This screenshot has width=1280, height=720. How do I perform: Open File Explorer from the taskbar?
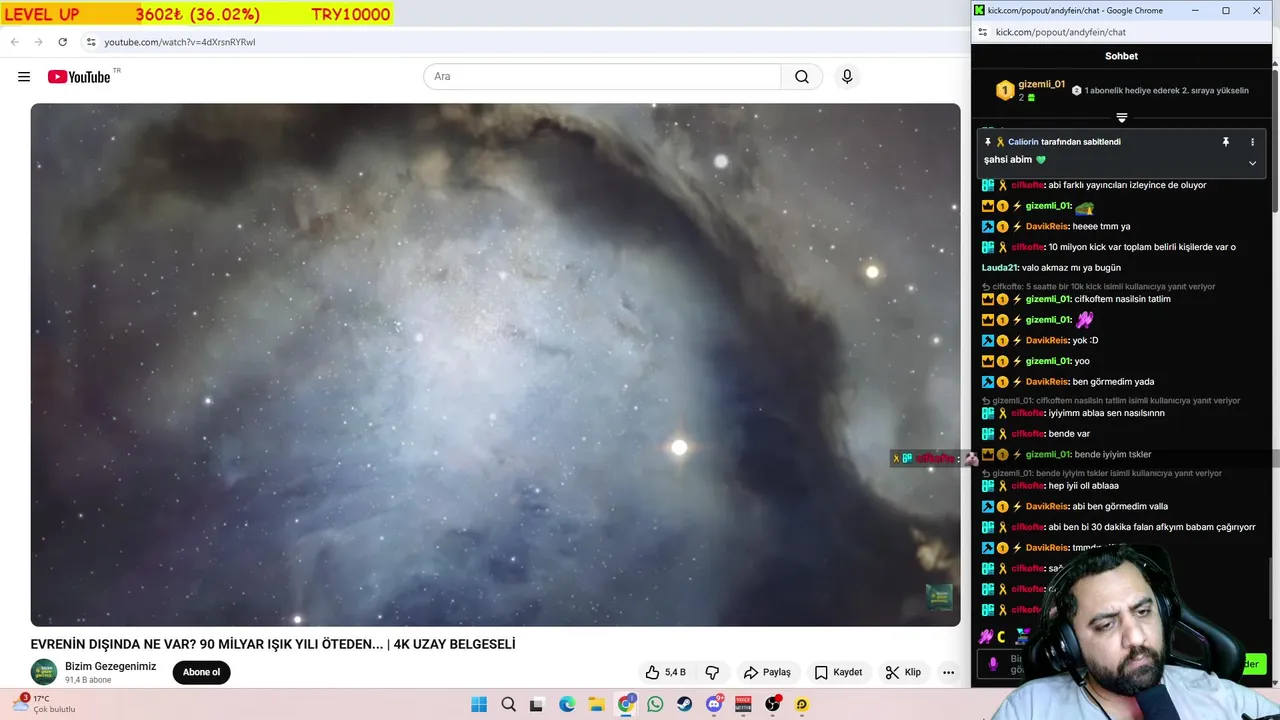point(596,704)
